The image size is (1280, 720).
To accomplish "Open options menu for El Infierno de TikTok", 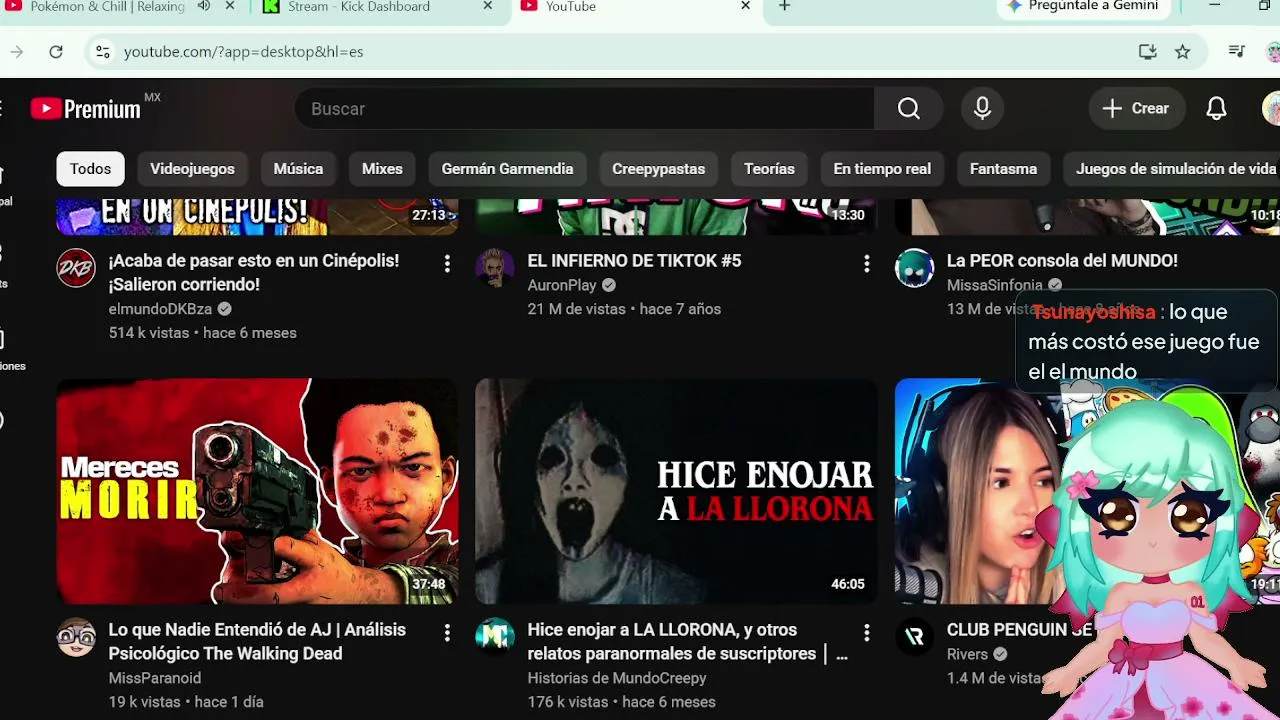I will coord(866,264).
